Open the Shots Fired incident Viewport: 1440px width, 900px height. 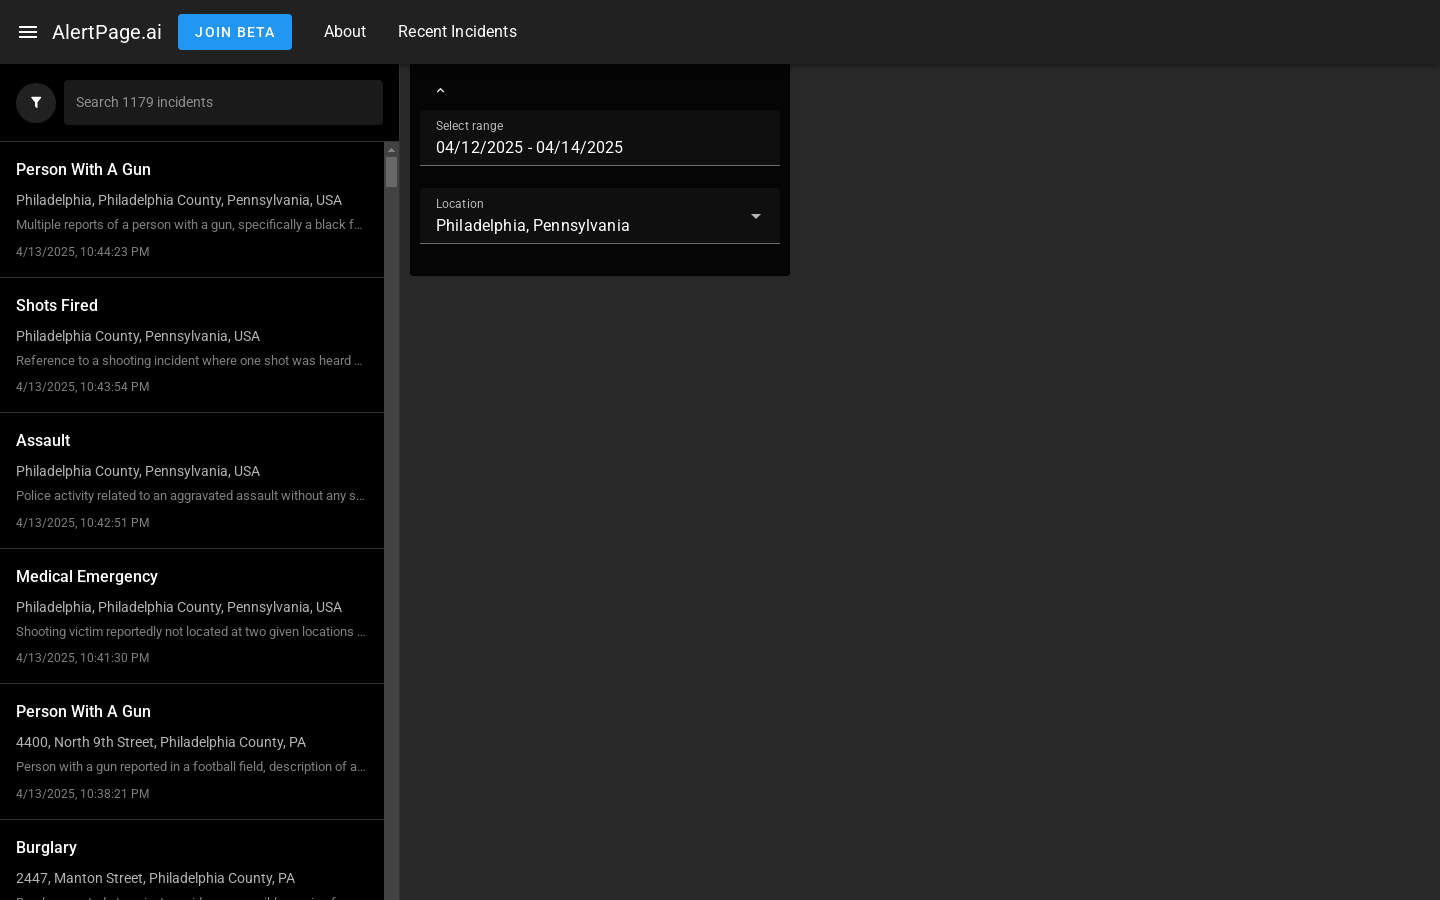192,345
